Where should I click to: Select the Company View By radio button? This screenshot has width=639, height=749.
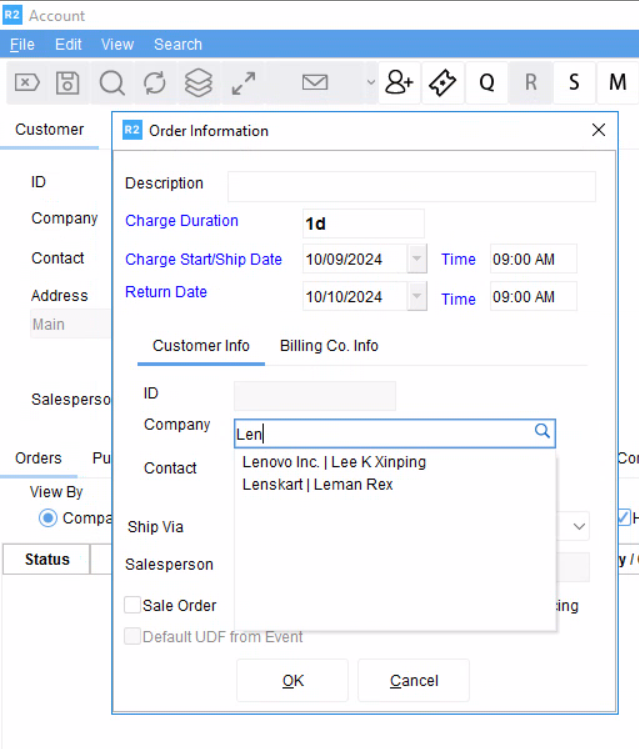[48, 518]
